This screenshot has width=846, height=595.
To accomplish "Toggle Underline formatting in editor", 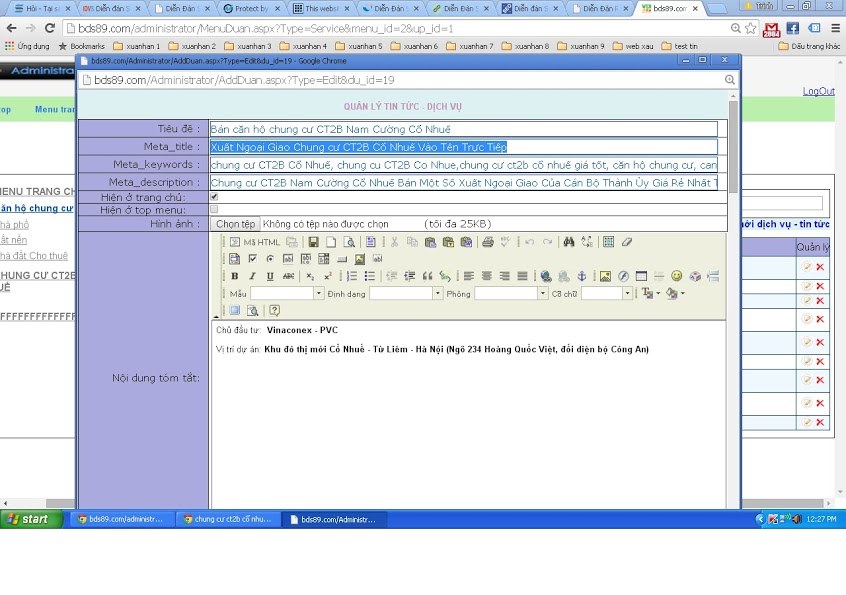I will coord(270,276).
